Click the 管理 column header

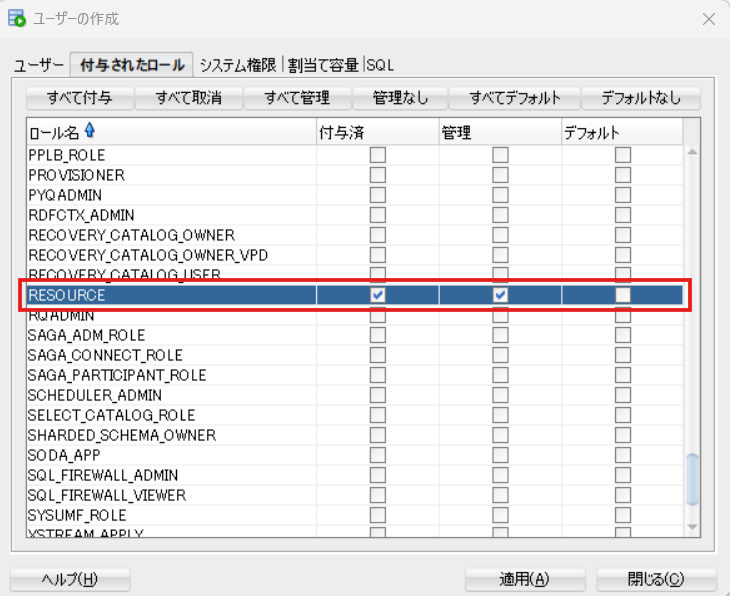pyautogui.click(x=500, y=132)
